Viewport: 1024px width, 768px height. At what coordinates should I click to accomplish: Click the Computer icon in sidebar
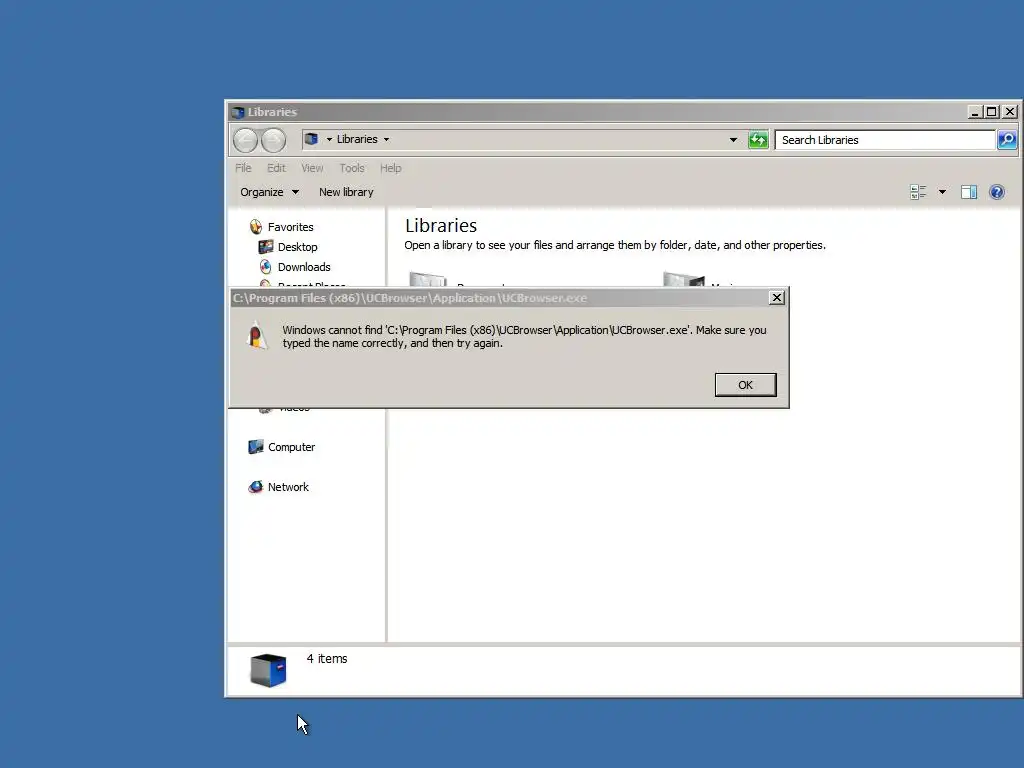pos(255,447)
